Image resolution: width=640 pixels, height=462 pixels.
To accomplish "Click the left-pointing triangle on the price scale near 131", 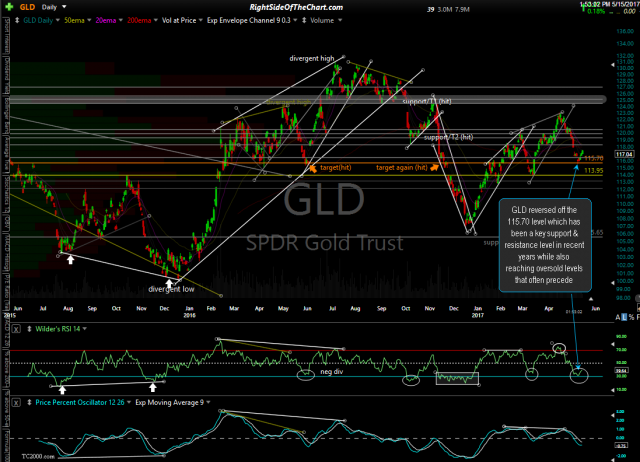I will [x=612, y=64].
